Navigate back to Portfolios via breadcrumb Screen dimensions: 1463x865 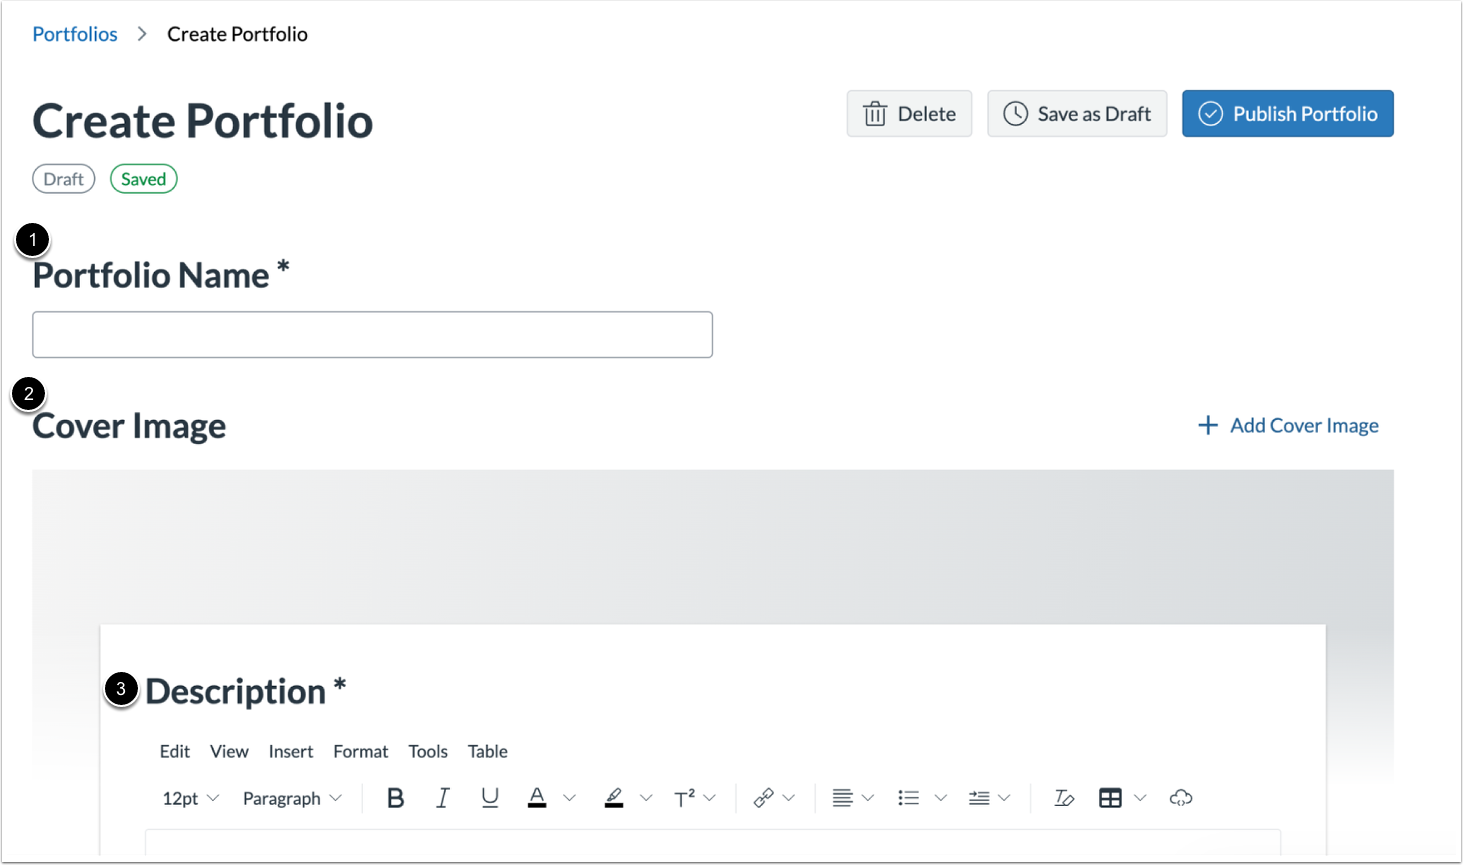click(x=74, y=33)
